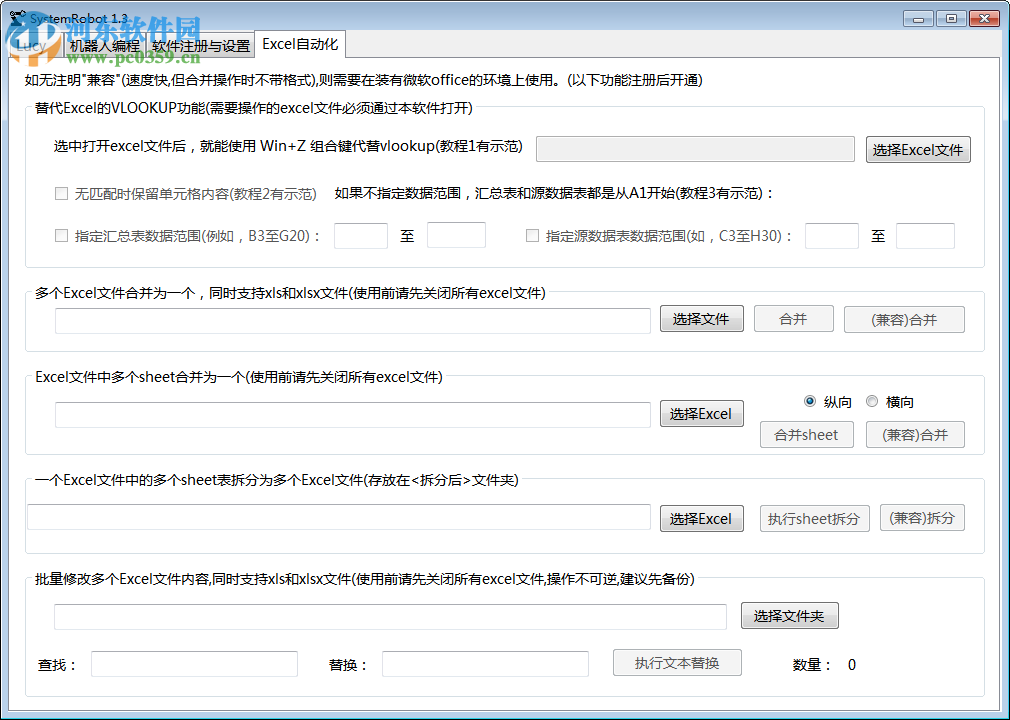Click the 选择Excel文件 button for VLOOKUP
1010x720 pixels.
tap(917, 149)
